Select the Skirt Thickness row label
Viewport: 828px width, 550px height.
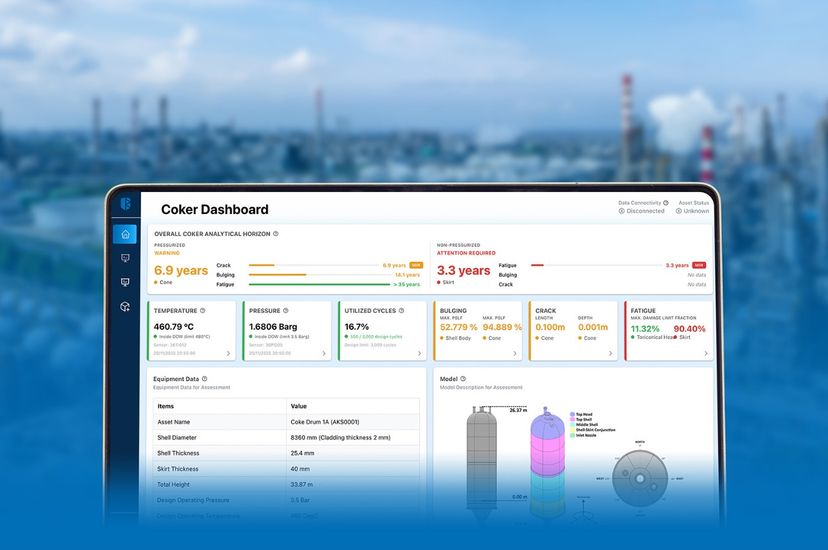coord(178,469)
